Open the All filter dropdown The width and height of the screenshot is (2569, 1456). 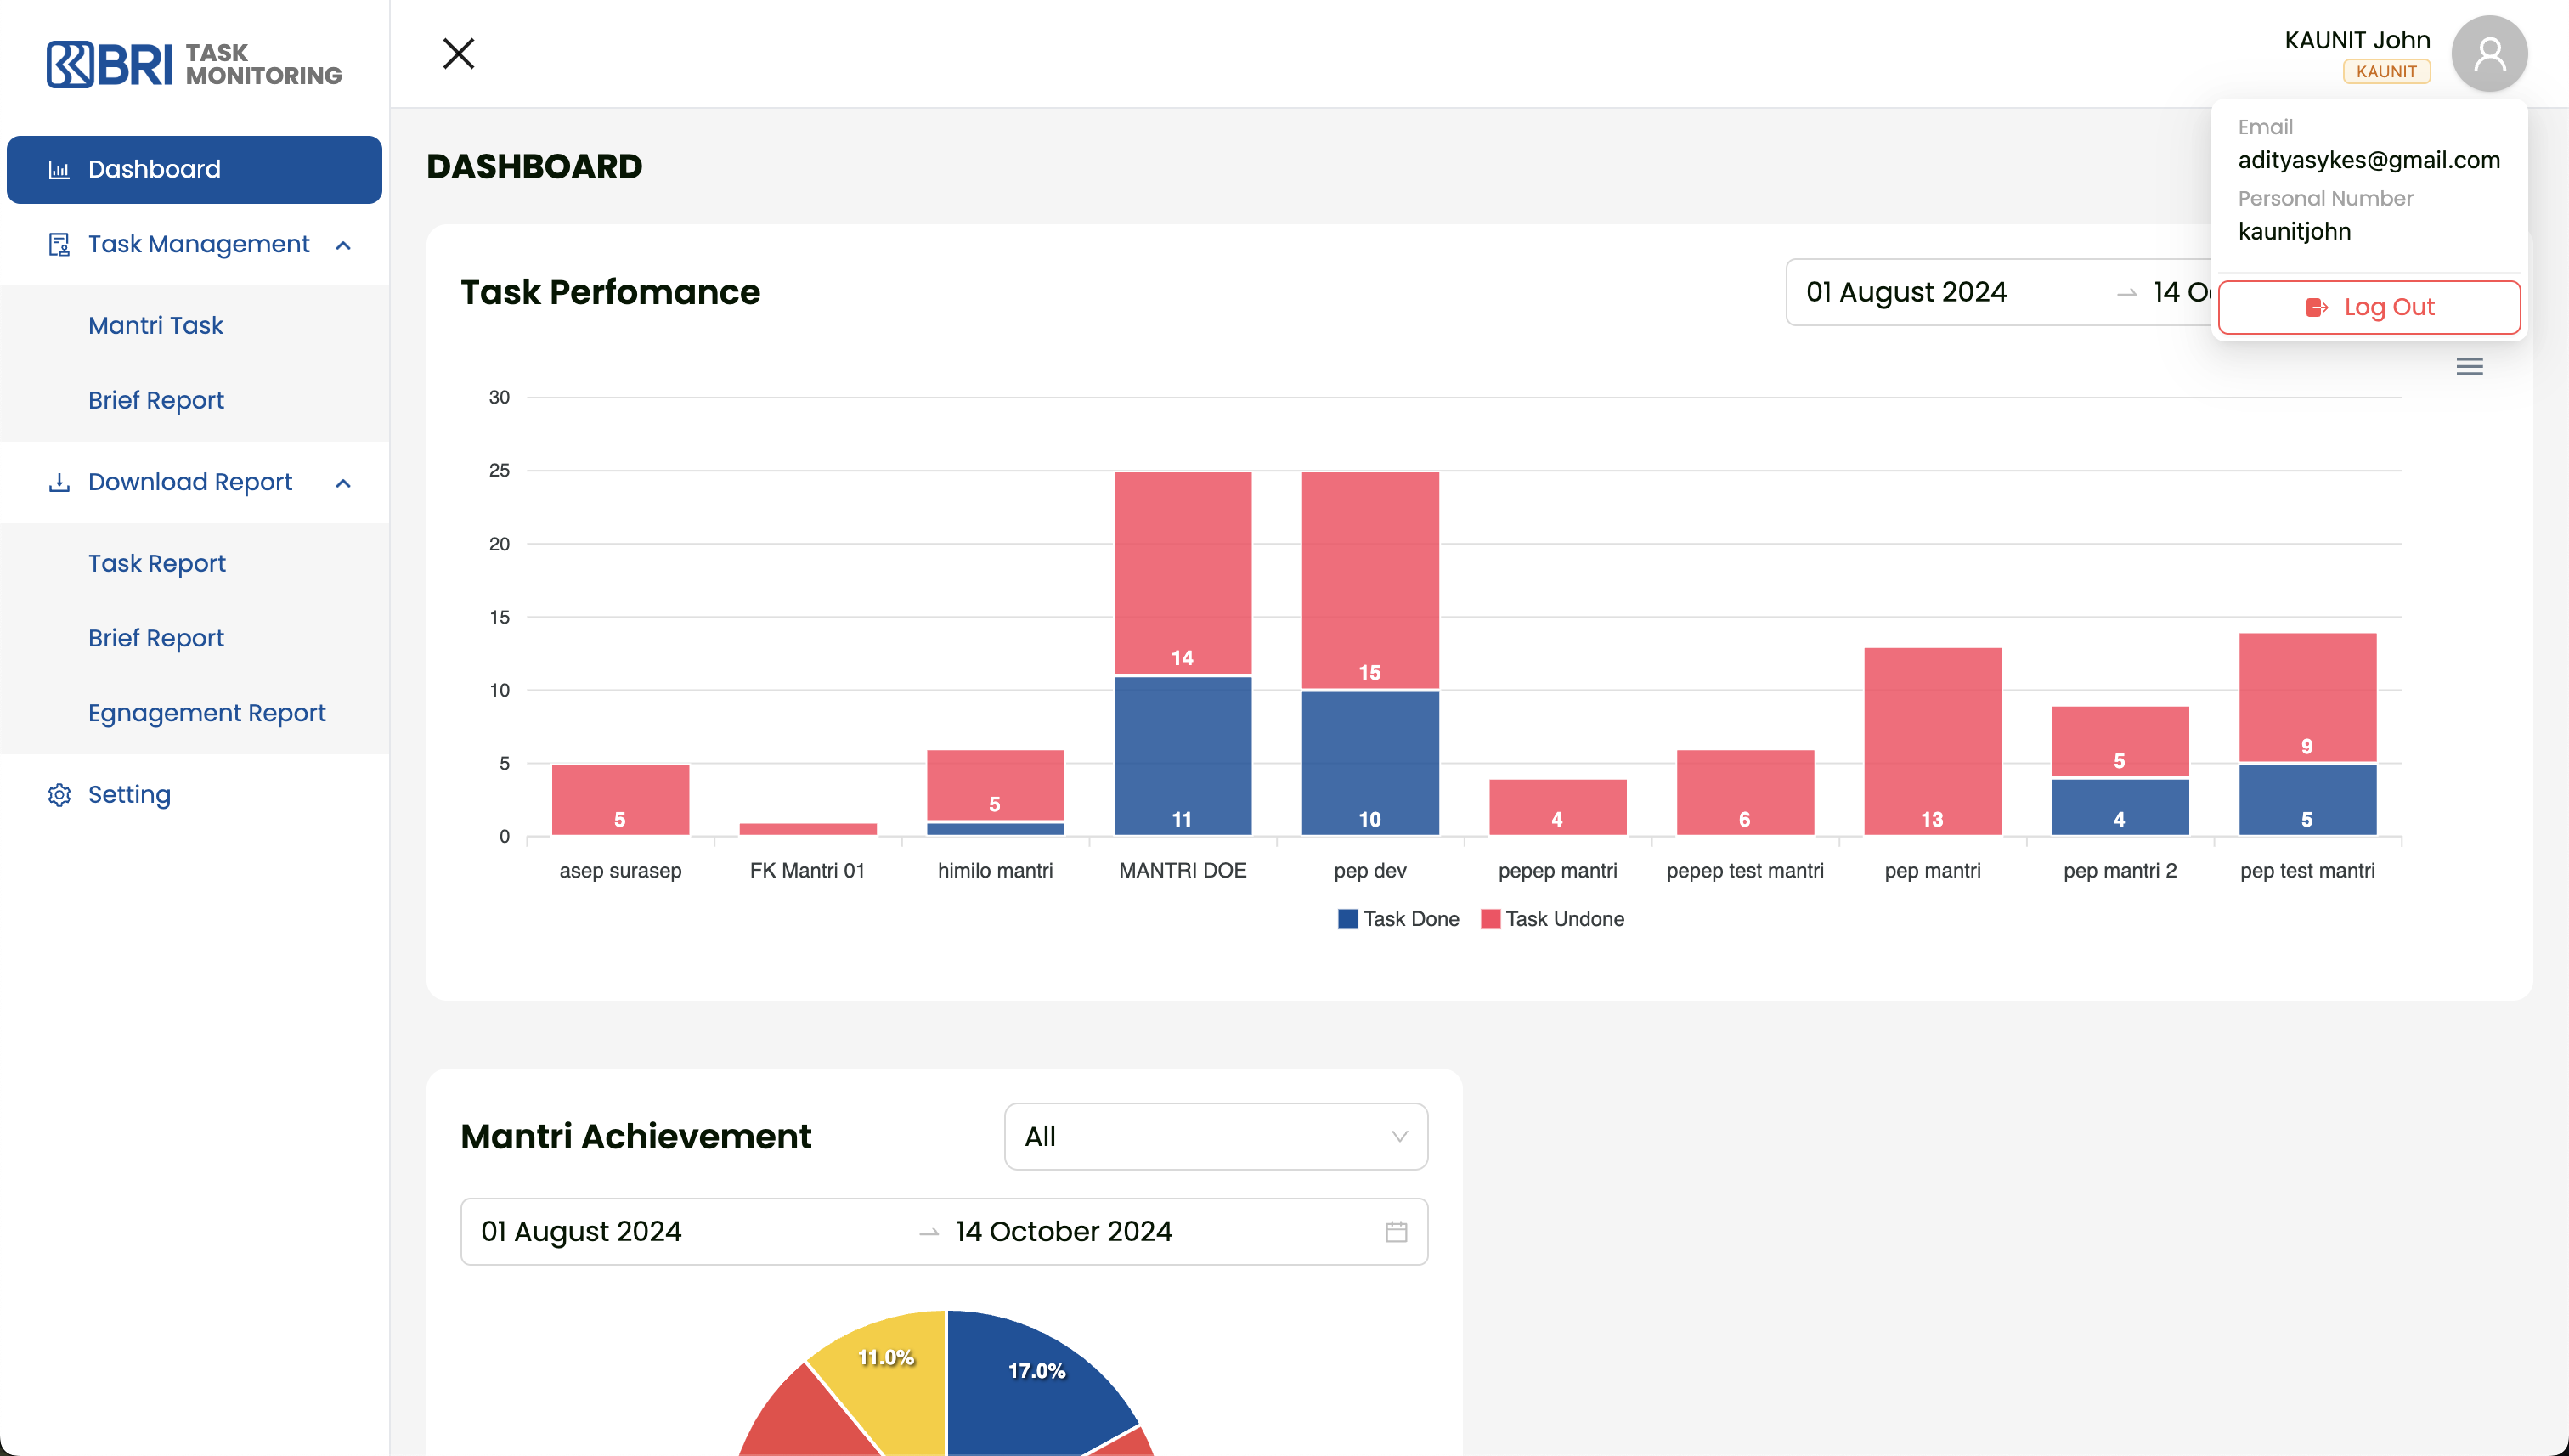tap(1215, 1137)
